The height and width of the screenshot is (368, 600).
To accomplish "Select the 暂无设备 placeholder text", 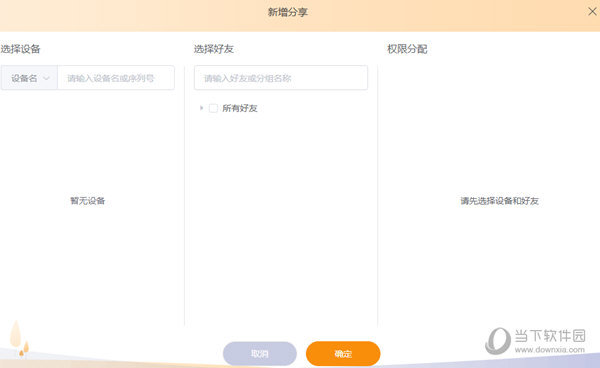I will pyautogui.click(x=88, y=201).
